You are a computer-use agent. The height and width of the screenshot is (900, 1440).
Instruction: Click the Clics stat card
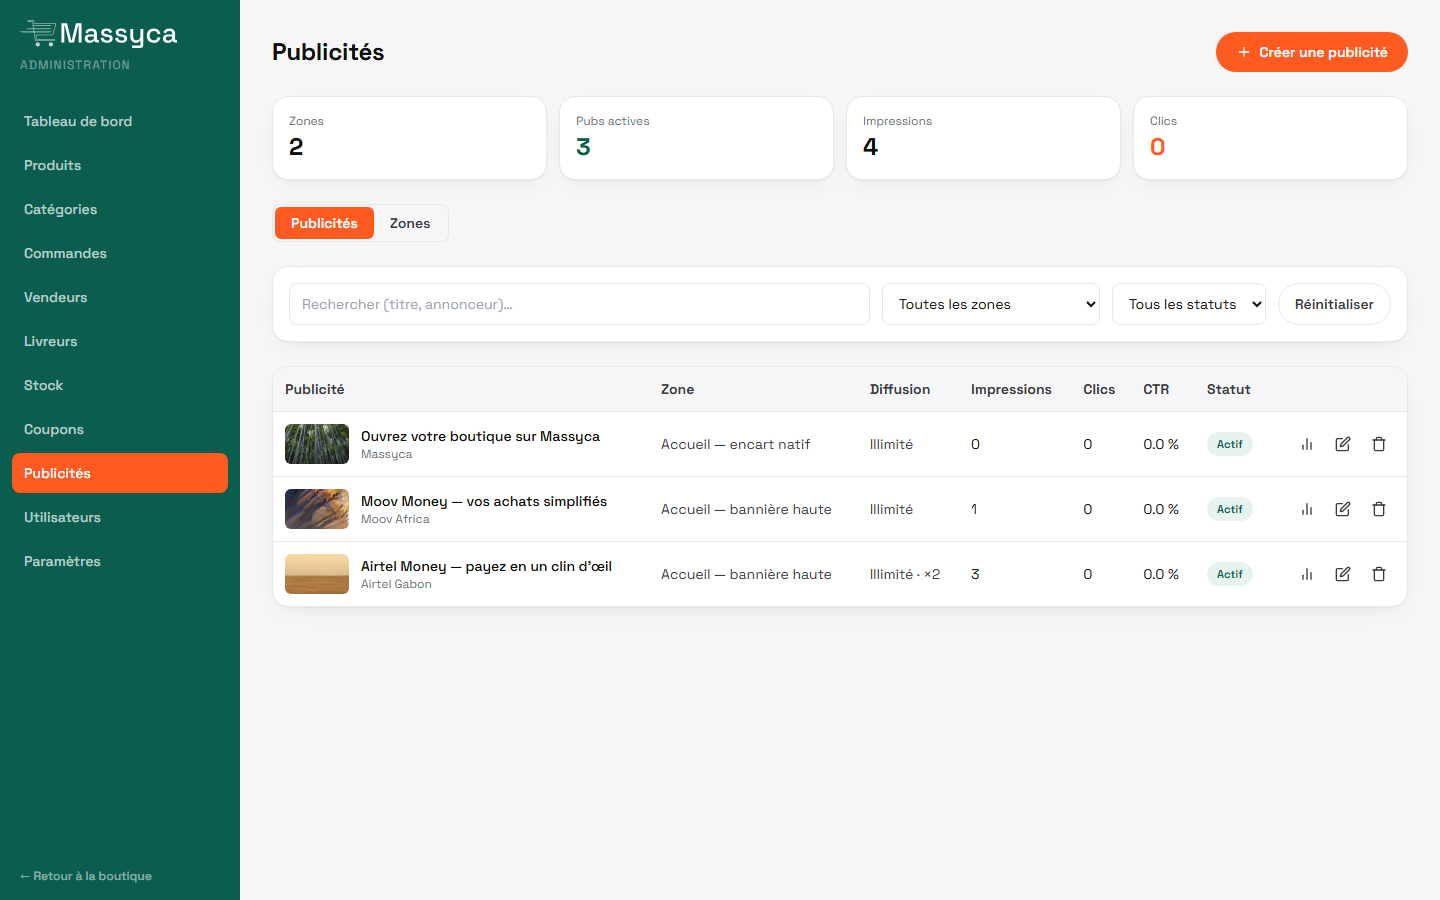(1270, 138)
